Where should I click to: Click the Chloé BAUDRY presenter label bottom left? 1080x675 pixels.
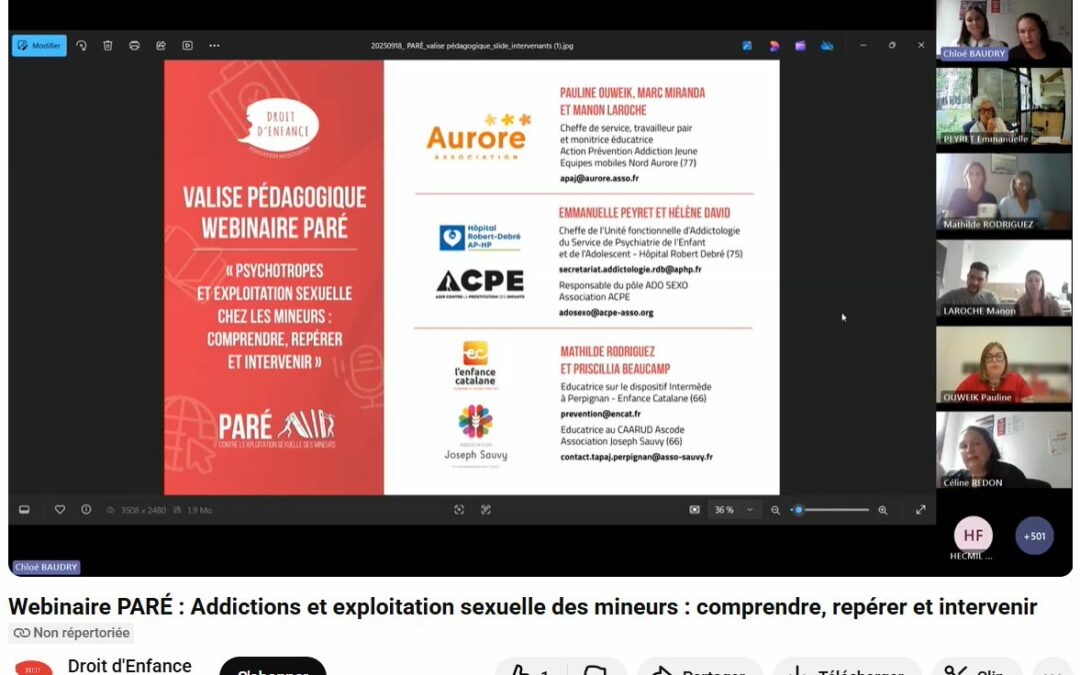point(46,567)
